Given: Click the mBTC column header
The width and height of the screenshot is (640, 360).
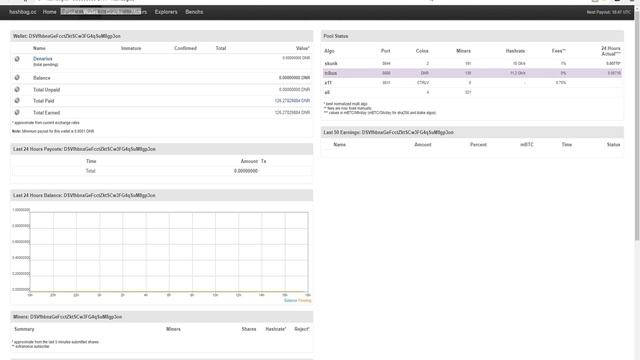Looking at the screenshot, I should click(527, 144).
